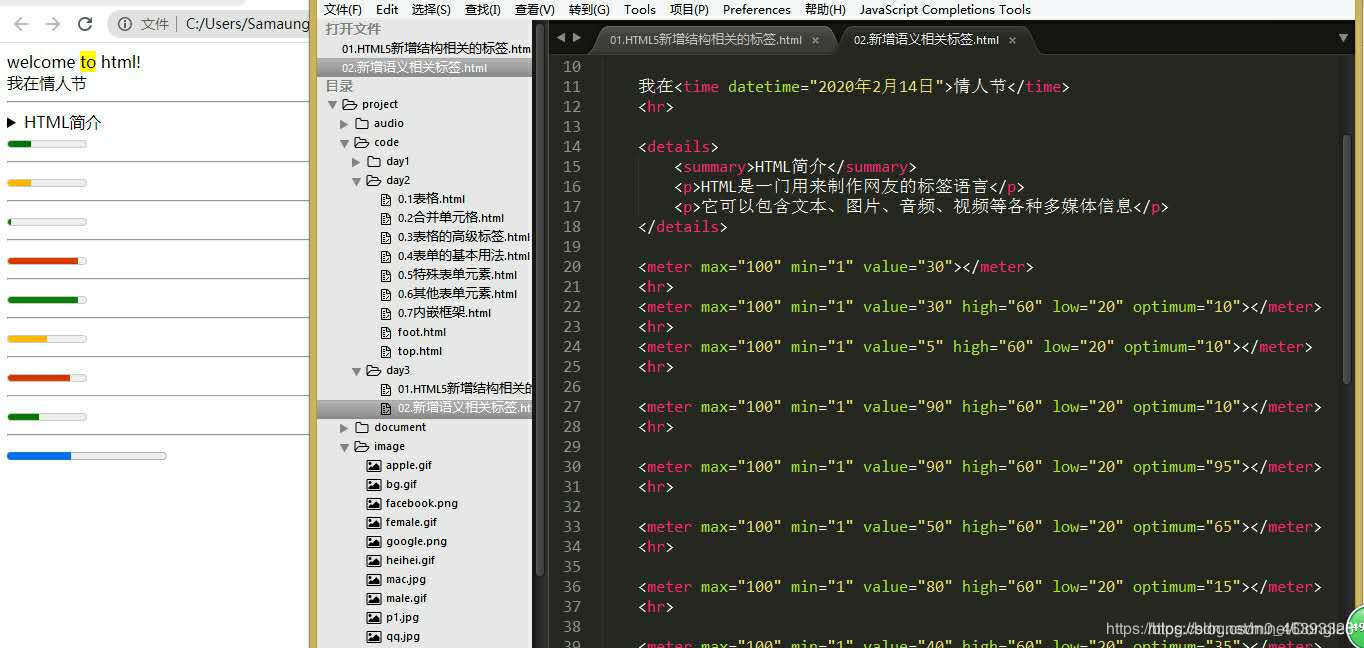This screenshot has width=1364, height=648.
Task: Open the 帮助(H) menu
Action: point(825,9)
